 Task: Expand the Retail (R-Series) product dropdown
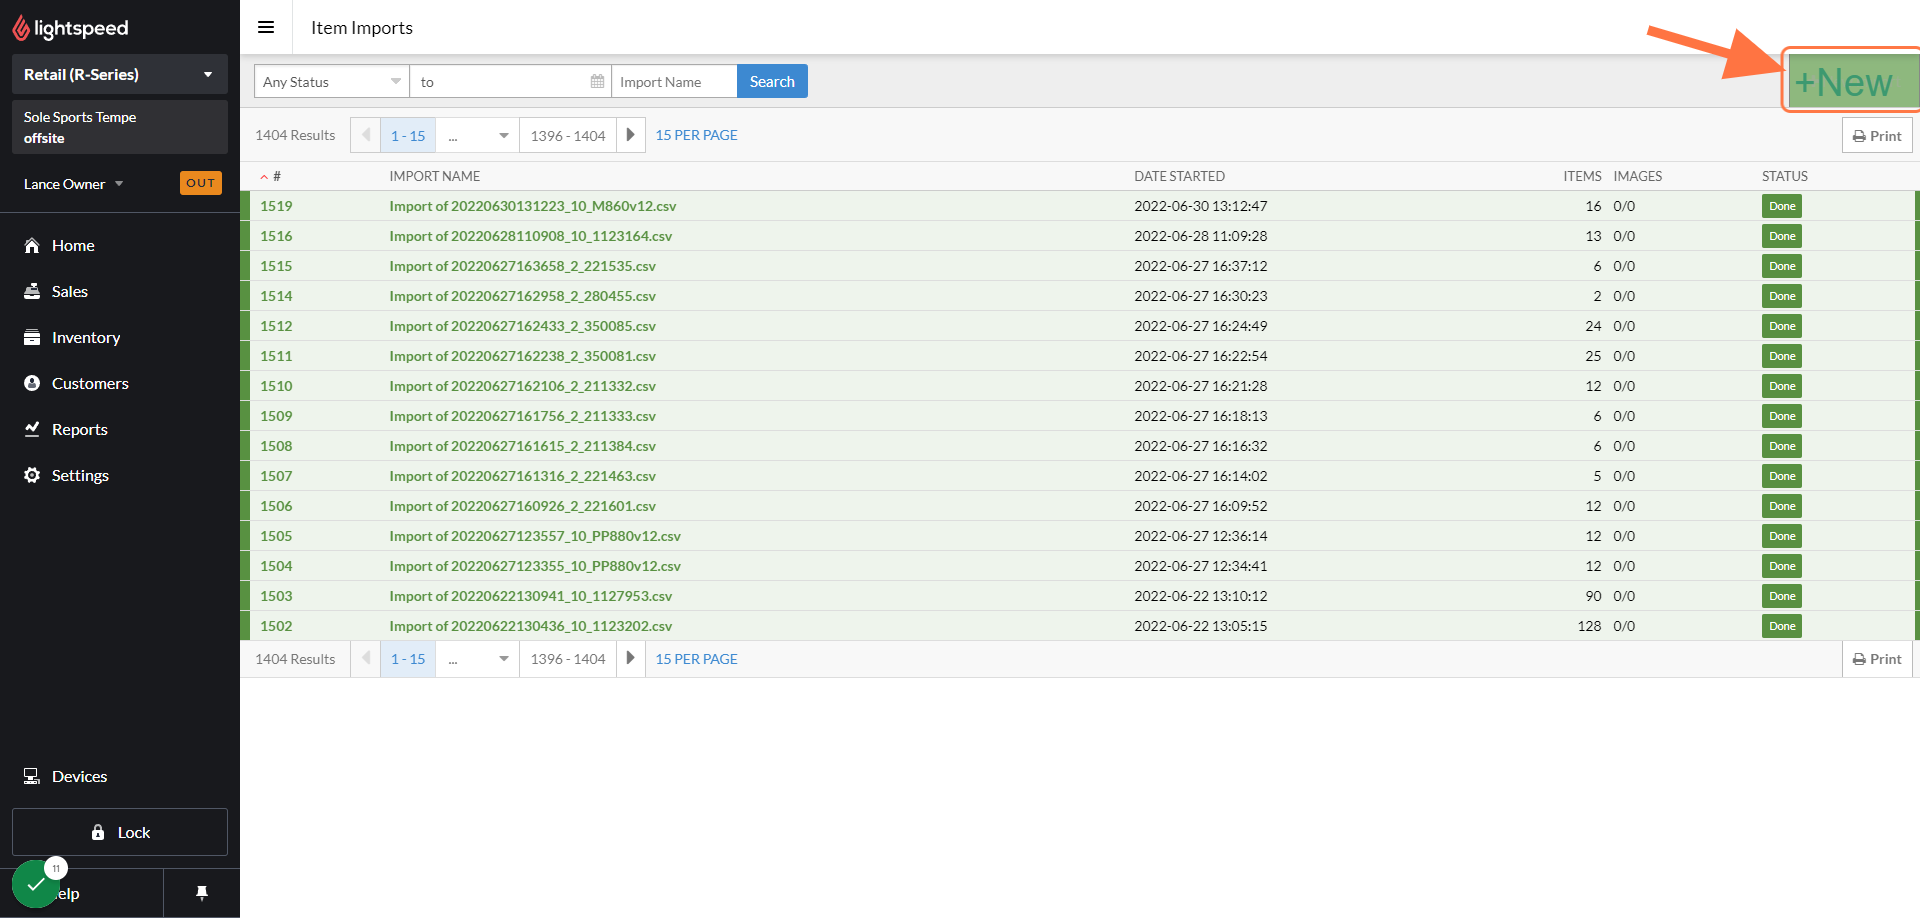tap(120, 74)
